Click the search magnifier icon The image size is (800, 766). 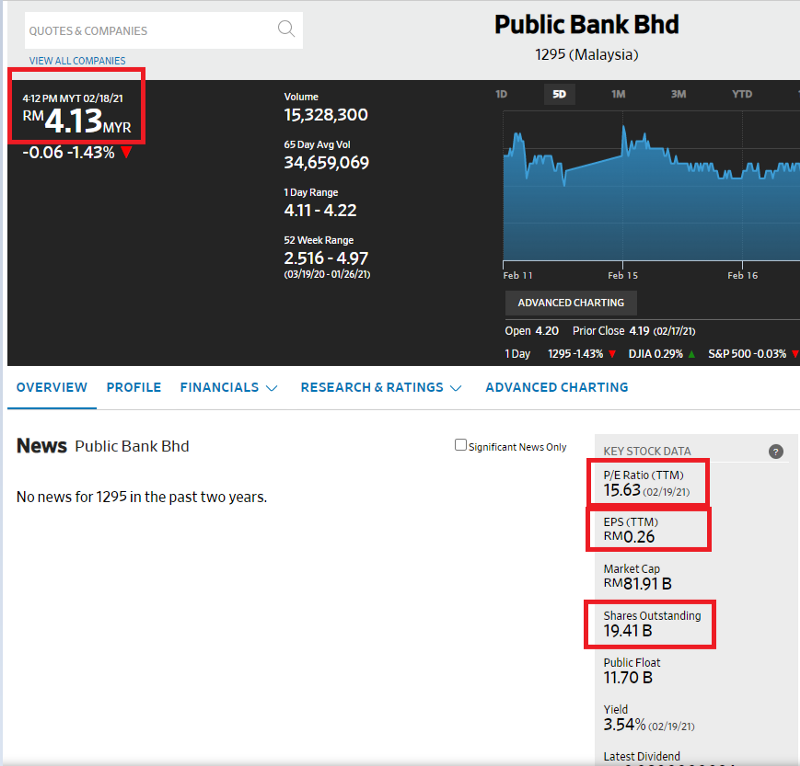tap(286, 29)
